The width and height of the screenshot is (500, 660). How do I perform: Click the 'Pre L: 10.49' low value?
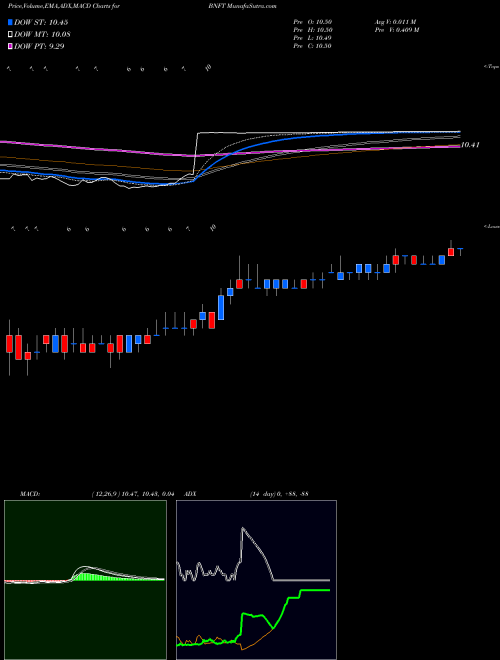[x=312, y=38]
